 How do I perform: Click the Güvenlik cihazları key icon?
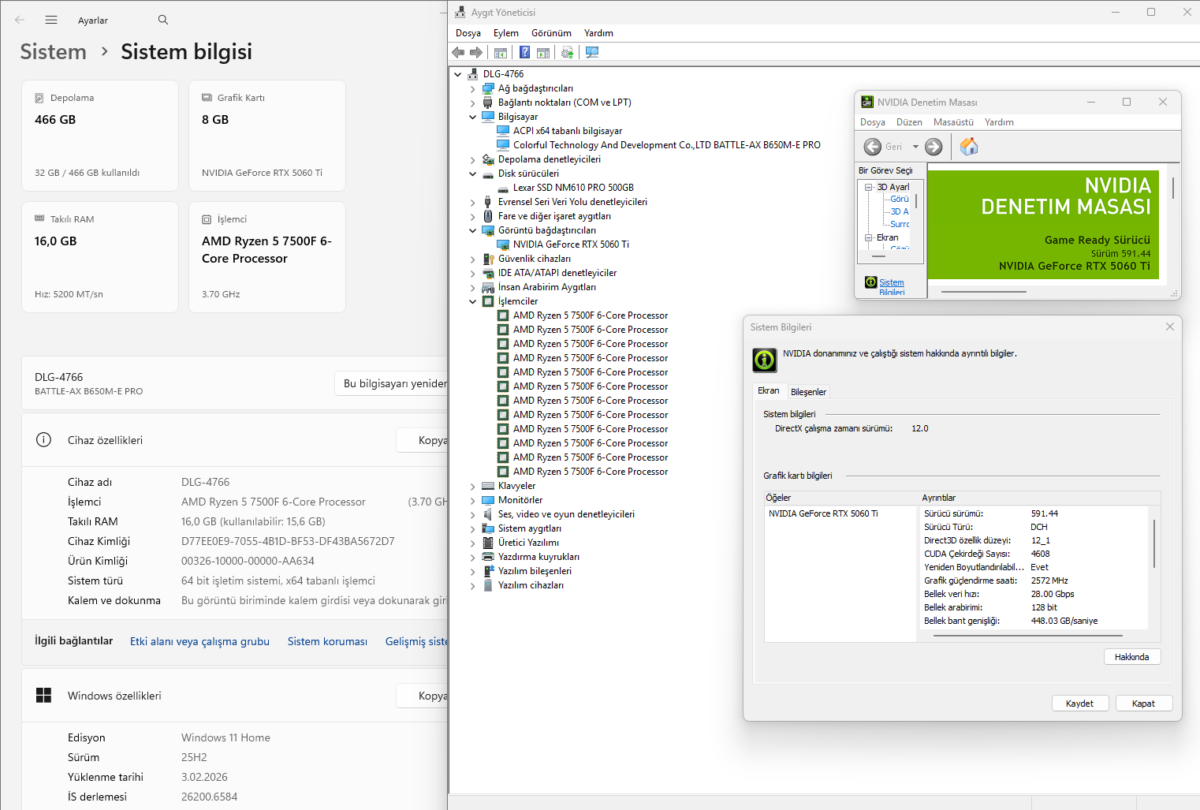tap(488, 258)
